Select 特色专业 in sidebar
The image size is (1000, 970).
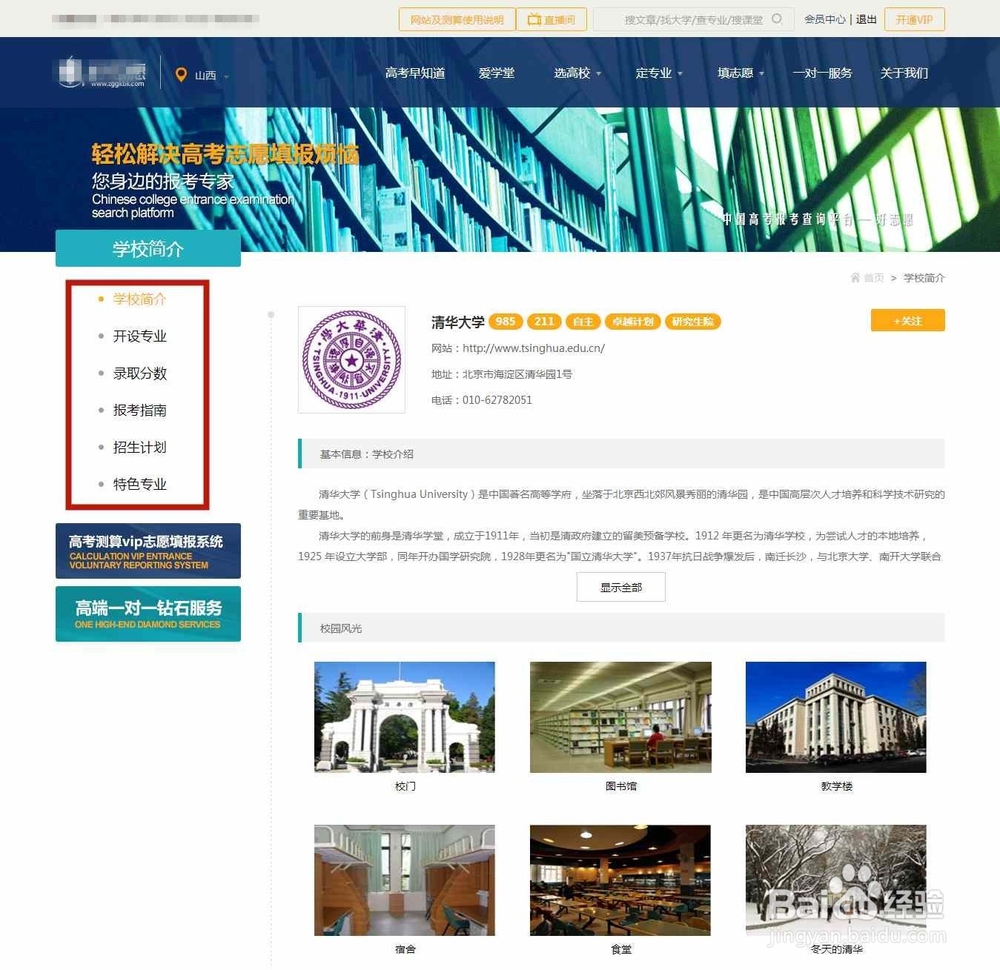139,483
